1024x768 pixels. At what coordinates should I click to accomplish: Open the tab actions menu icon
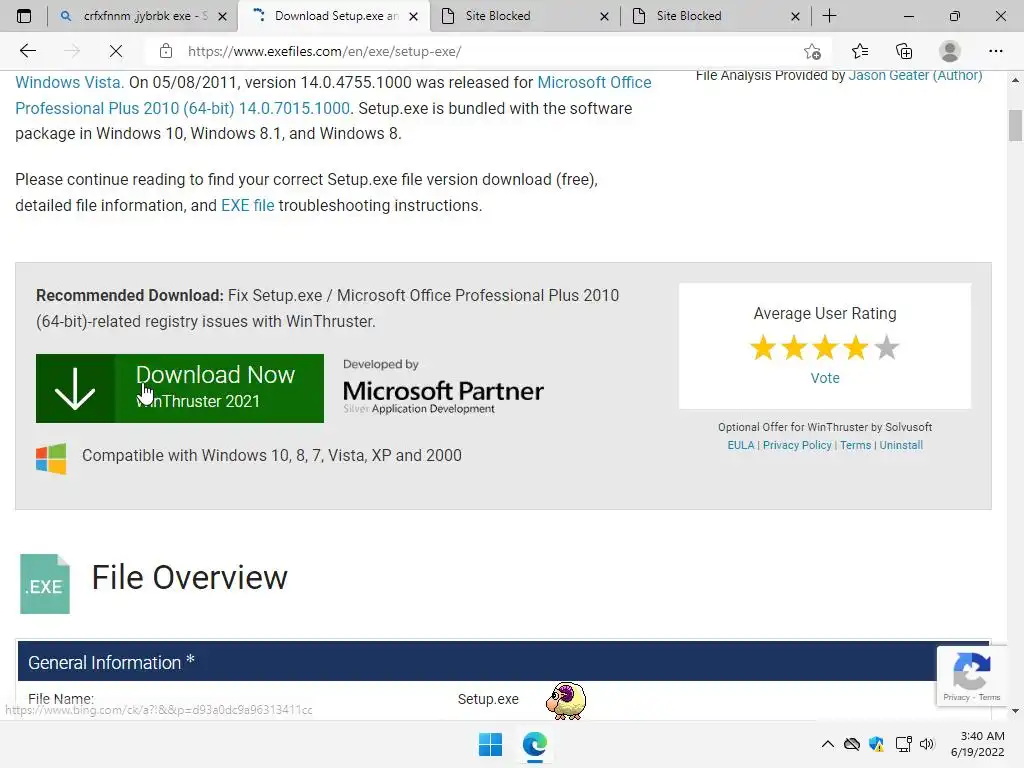[24, 16]
